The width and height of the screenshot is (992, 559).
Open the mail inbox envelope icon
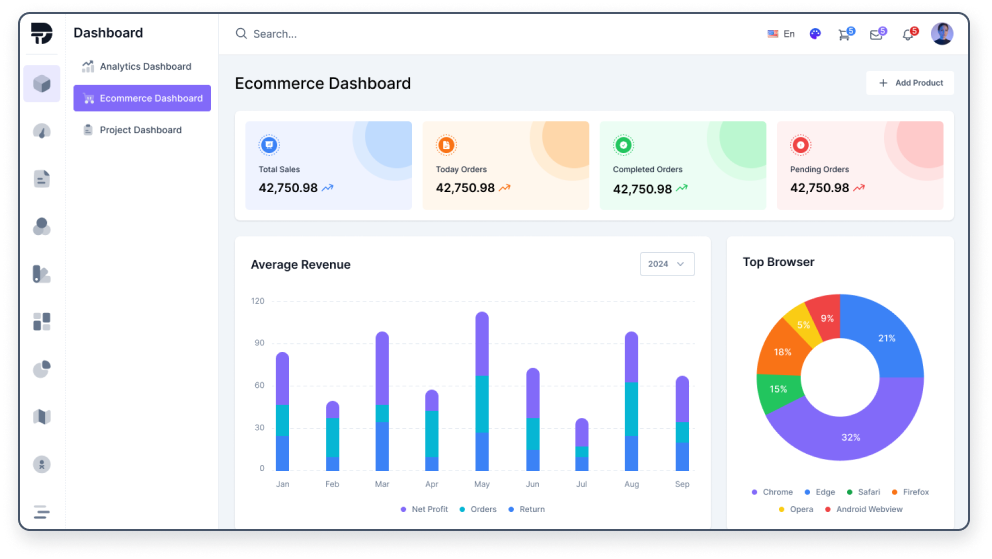tap(877, 34)
